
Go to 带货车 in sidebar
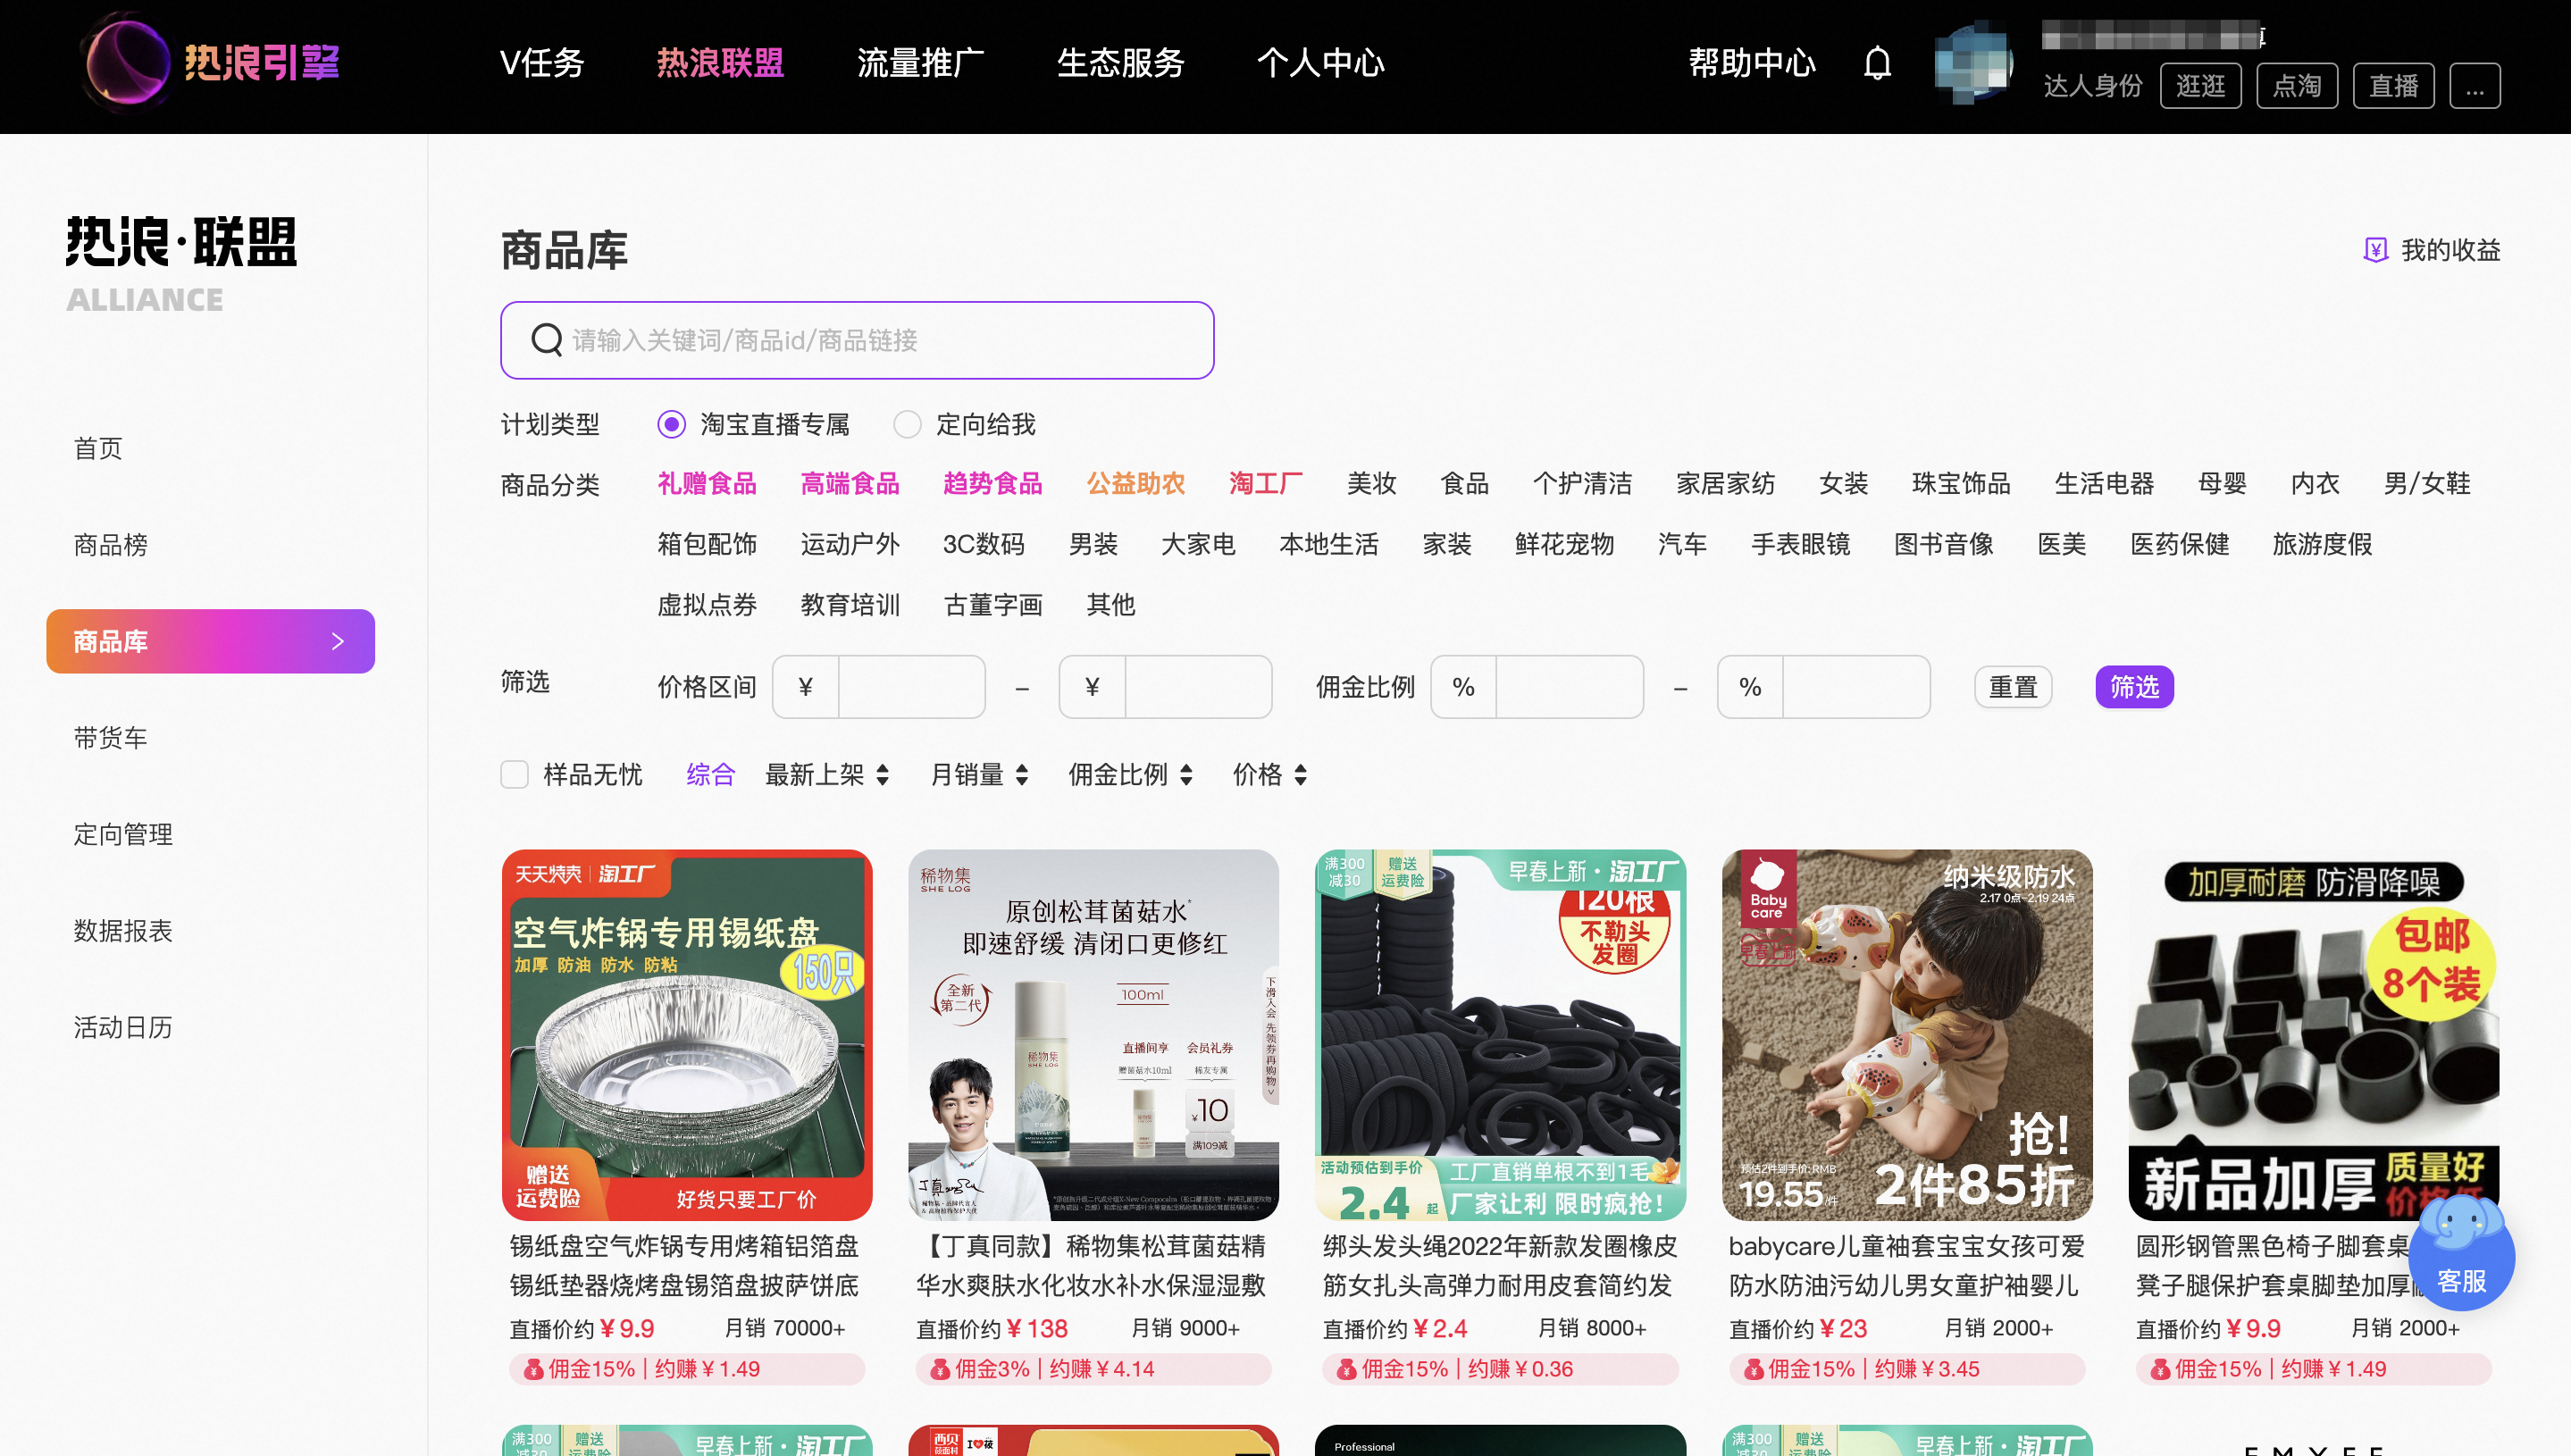pos(110,738)
